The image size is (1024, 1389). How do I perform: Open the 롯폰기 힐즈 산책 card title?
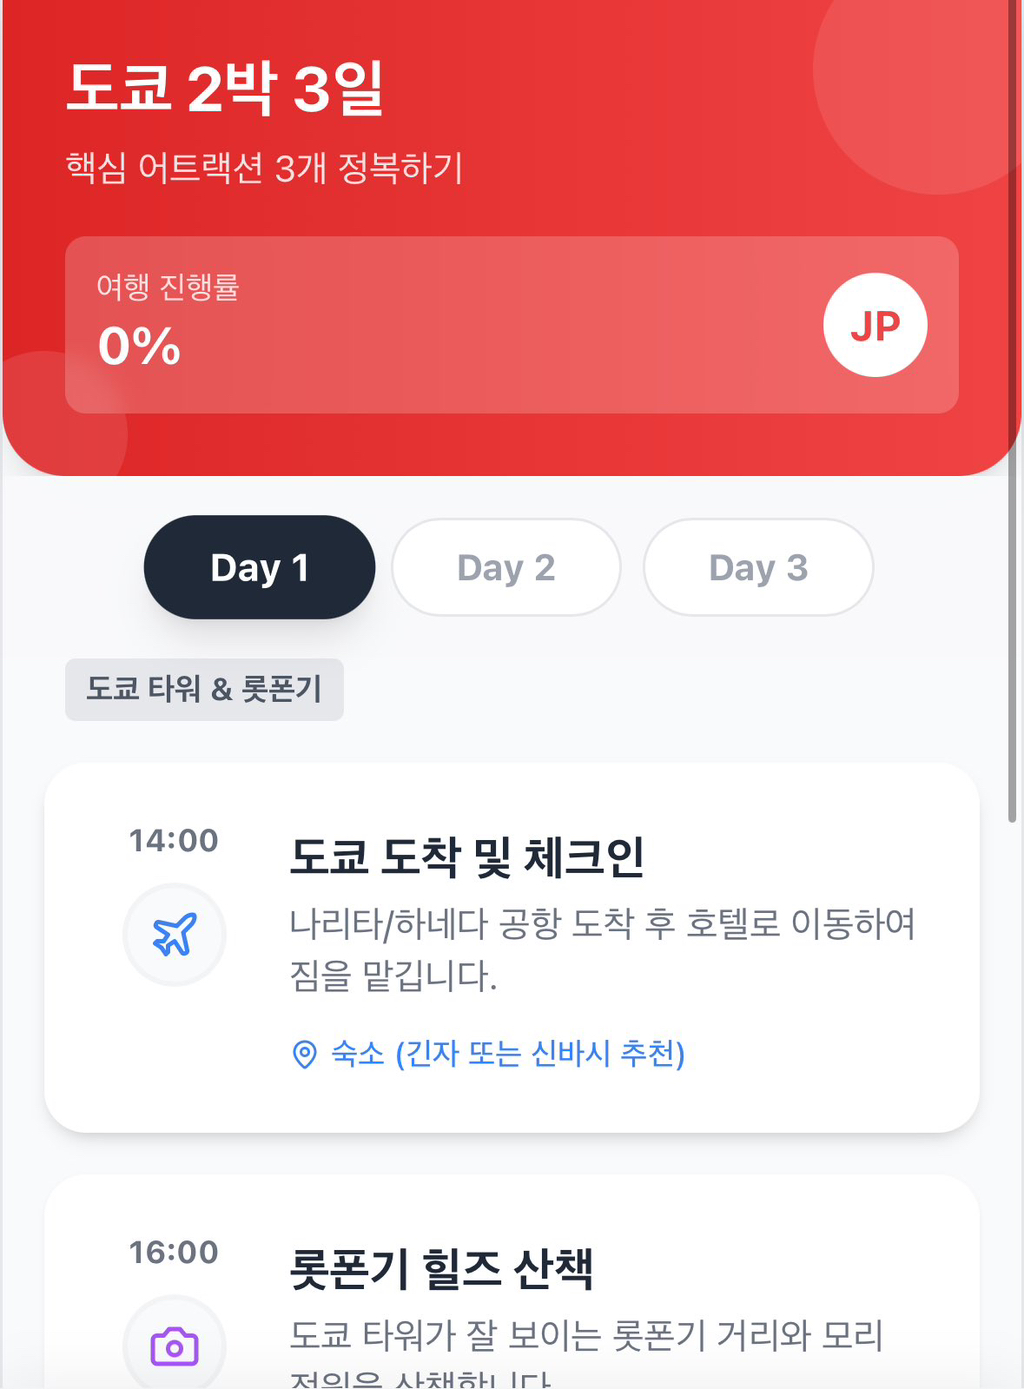point(441,1269)
